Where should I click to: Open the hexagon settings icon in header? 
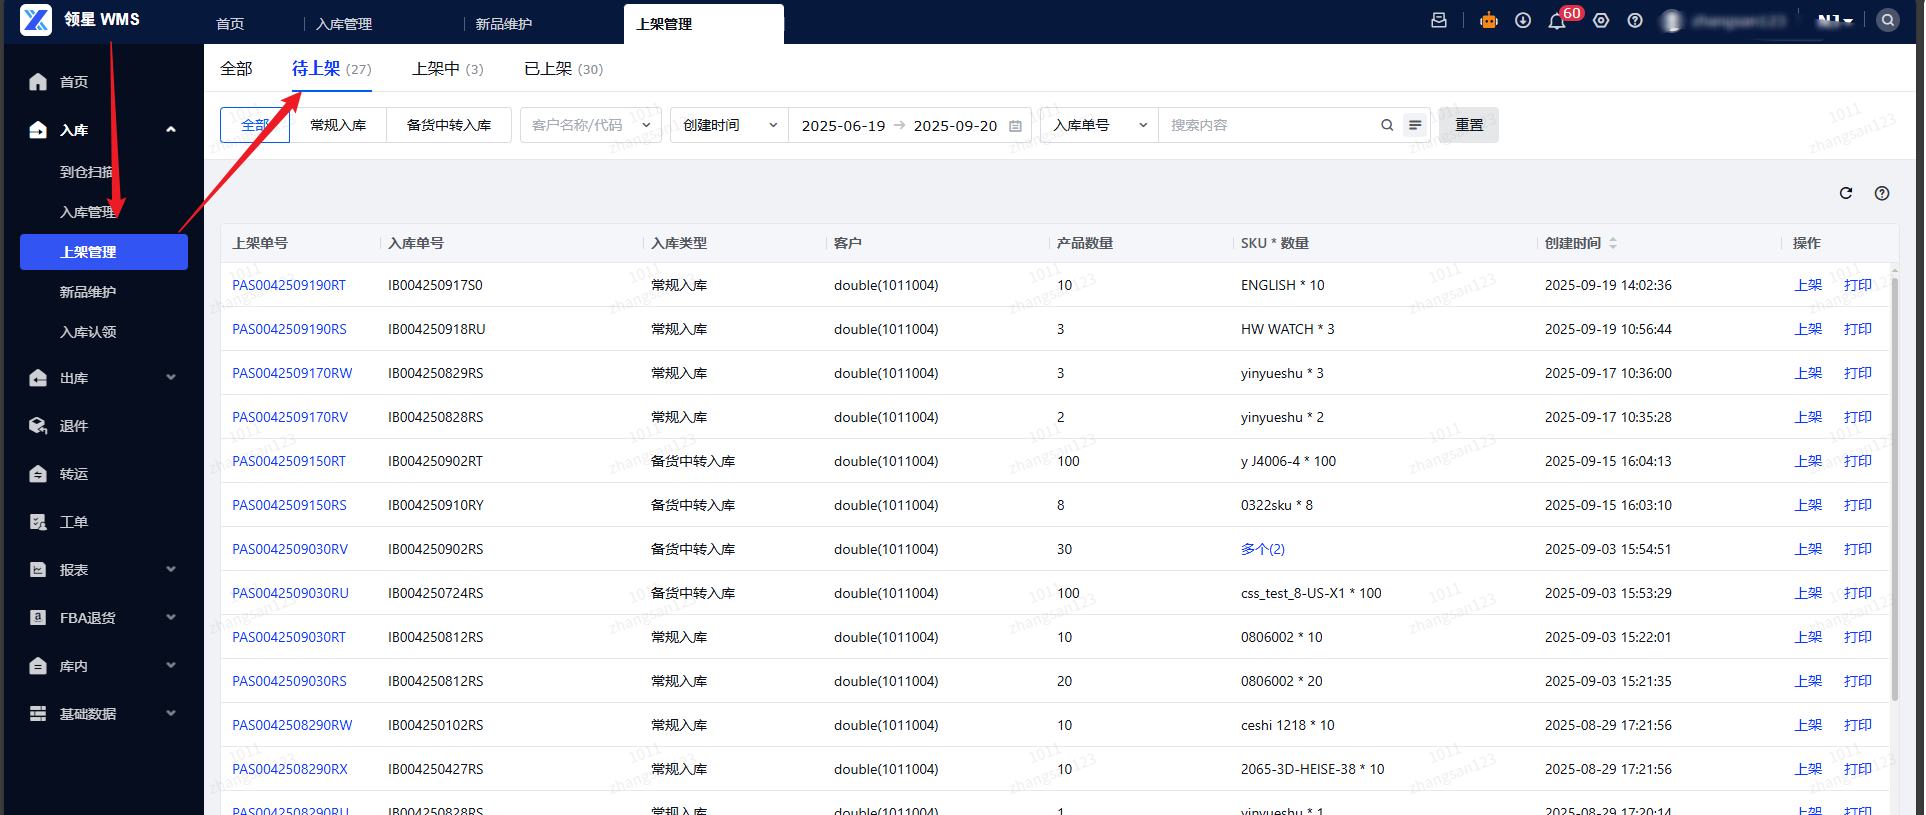pyautogui.click(x=1601, y=21)
